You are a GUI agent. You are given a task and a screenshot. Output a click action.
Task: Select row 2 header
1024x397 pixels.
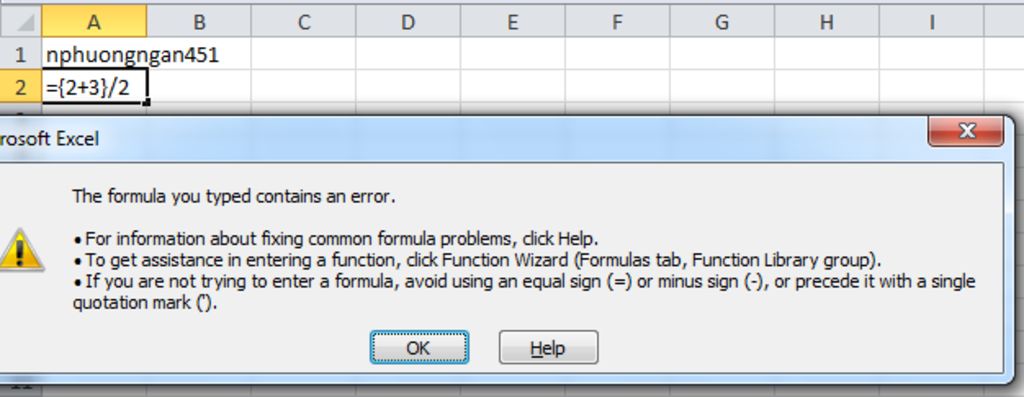20,86
